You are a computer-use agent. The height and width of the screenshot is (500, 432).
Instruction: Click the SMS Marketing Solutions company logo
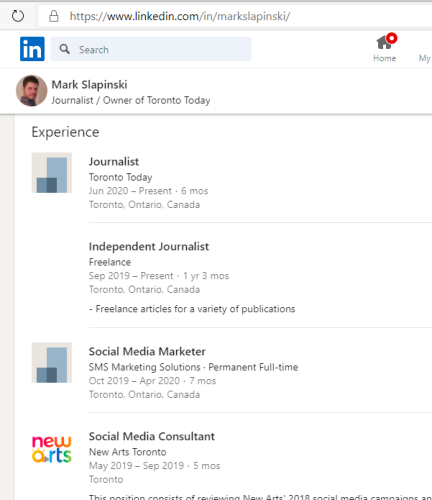pos(52,363)
